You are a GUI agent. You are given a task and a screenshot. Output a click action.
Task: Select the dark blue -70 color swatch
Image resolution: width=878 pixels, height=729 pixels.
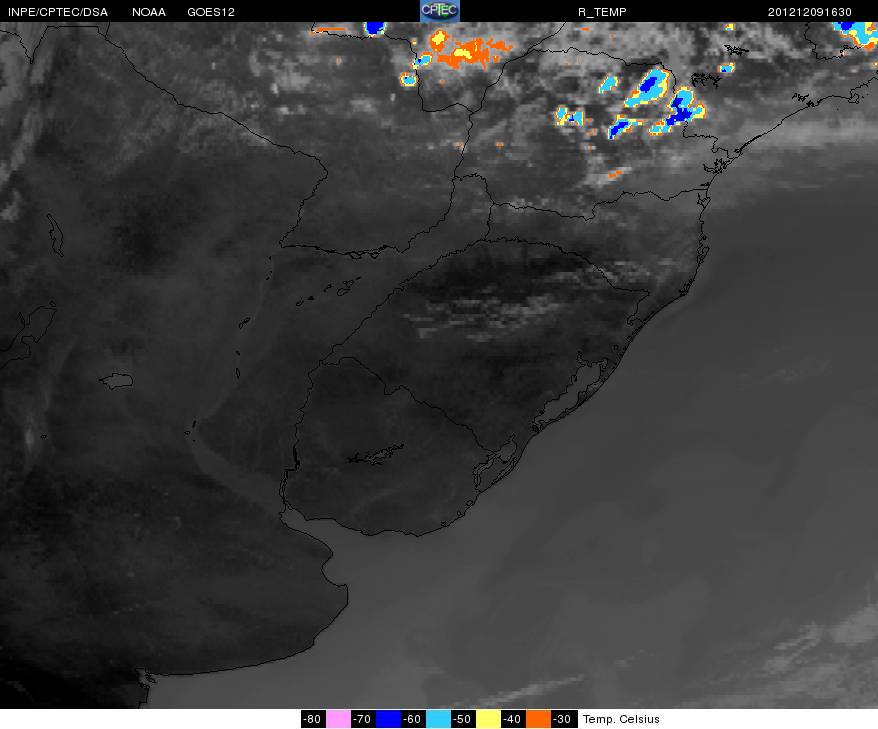coord(388,719)
